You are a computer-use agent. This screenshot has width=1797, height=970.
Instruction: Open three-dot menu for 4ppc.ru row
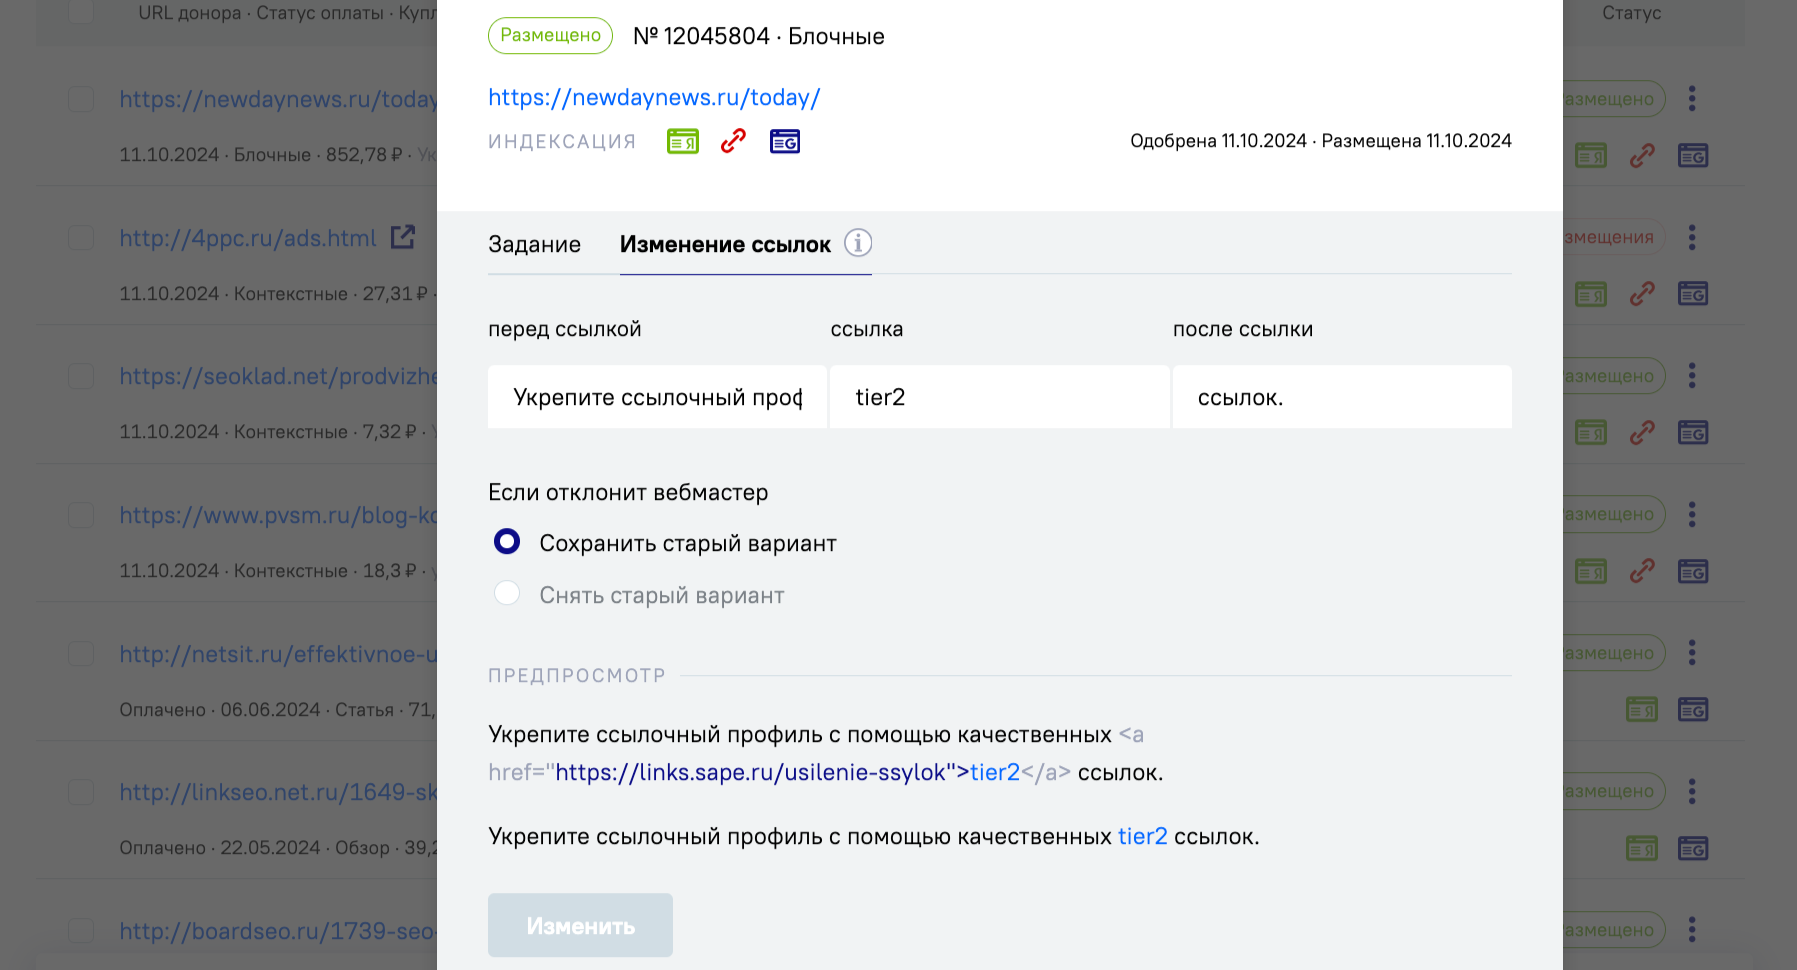(1692, 237)
